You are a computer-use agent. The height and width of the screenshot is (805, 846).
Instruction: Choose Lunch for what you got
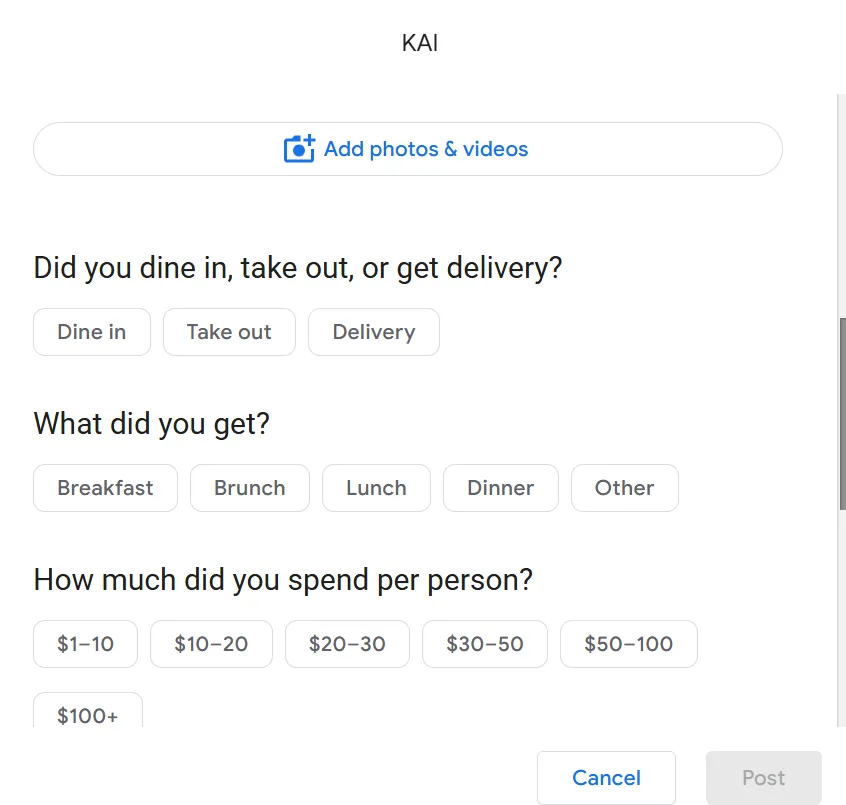[x=376, y=488]
